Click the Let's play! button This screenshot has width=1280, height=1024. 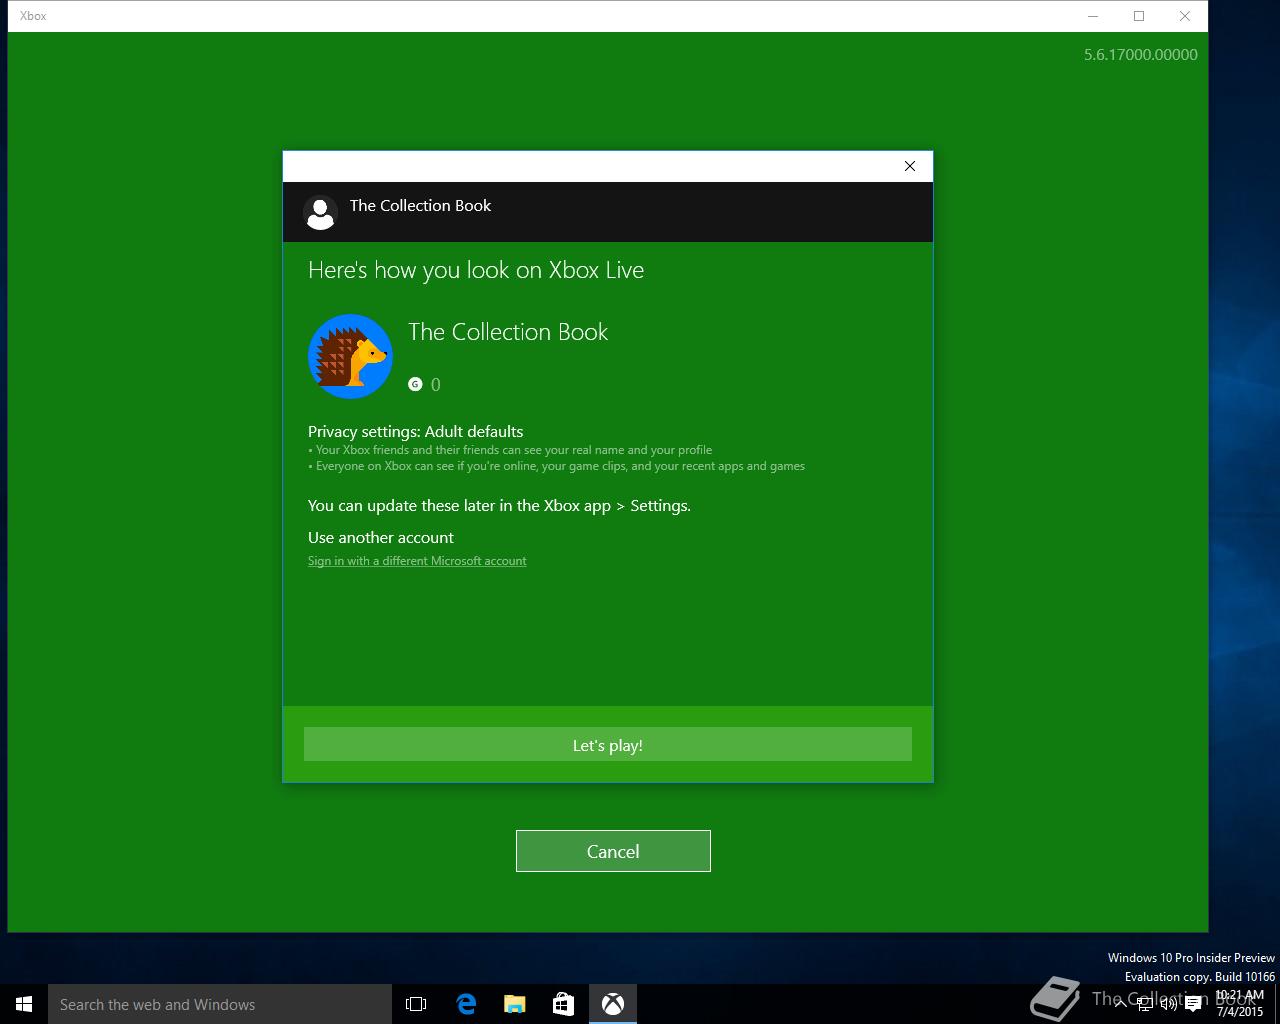(x=608, y=744)
